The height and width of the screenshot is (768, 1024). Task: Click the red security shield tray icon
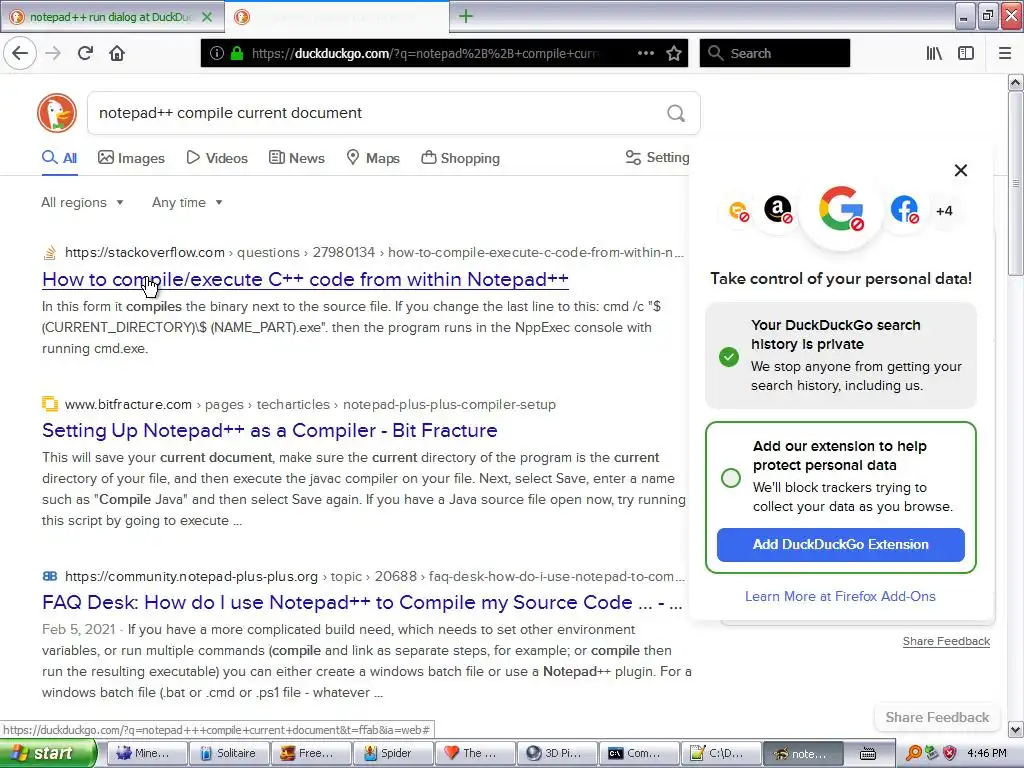(950, 753)
